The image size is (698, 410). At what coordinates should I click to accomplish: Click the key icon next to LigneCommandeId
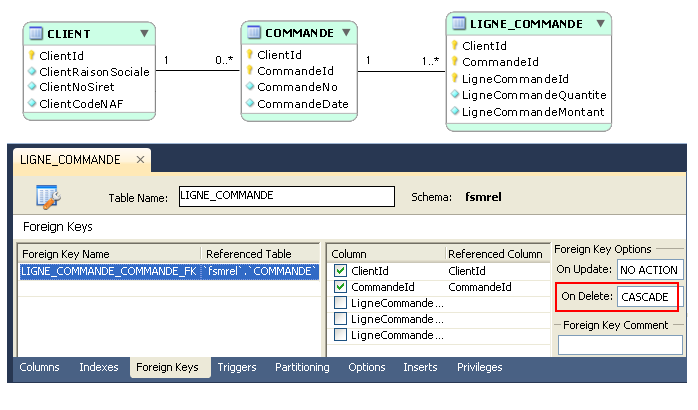click(x=455, y=78)
